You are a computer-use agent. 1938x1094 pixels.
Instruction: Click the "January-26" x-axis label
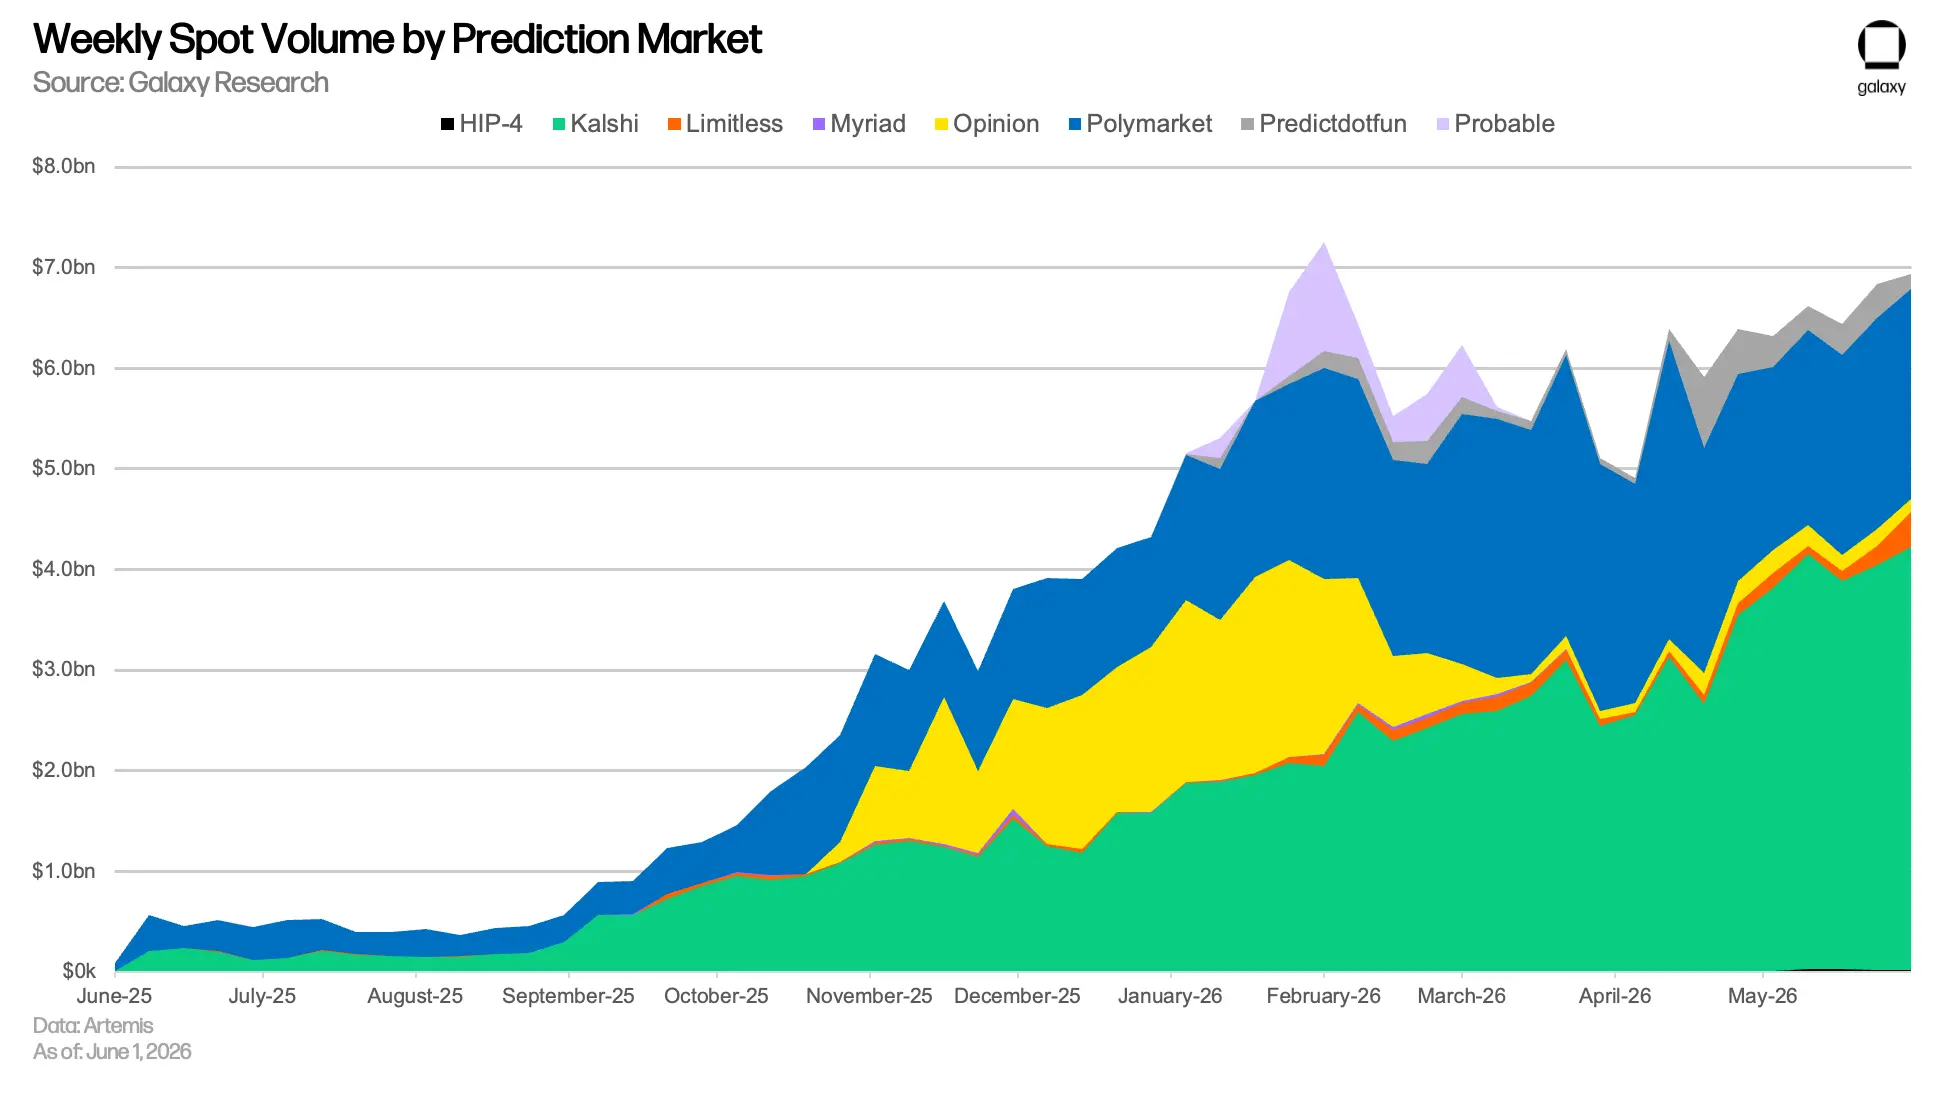(1170, 996)
